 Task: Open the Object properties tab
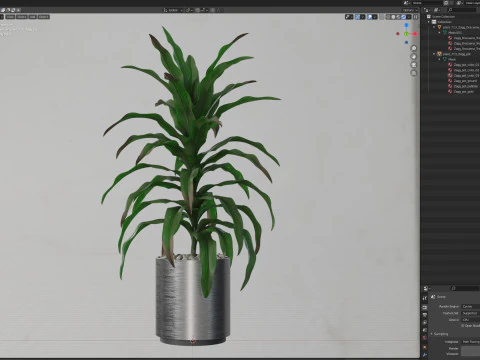pos(425,347)
